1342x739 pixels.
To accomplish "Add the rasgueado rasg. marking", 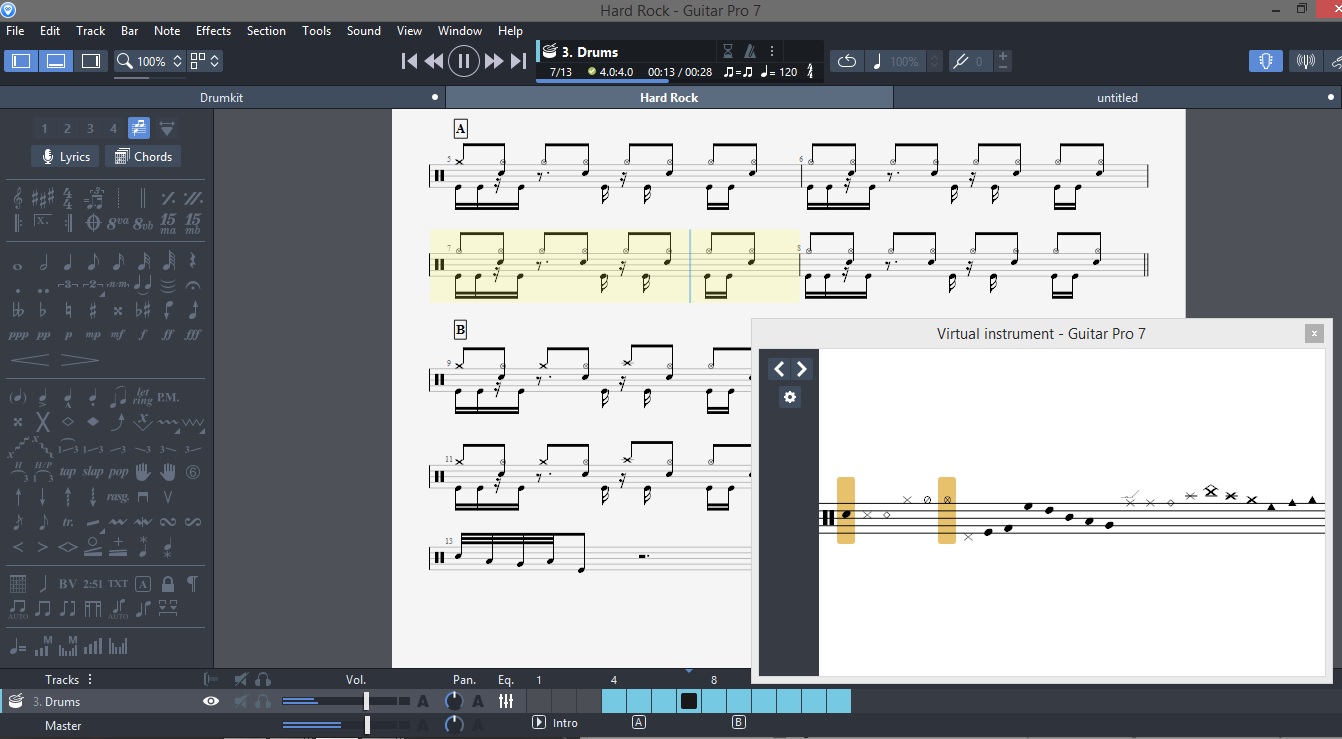I will coord(118,497).
